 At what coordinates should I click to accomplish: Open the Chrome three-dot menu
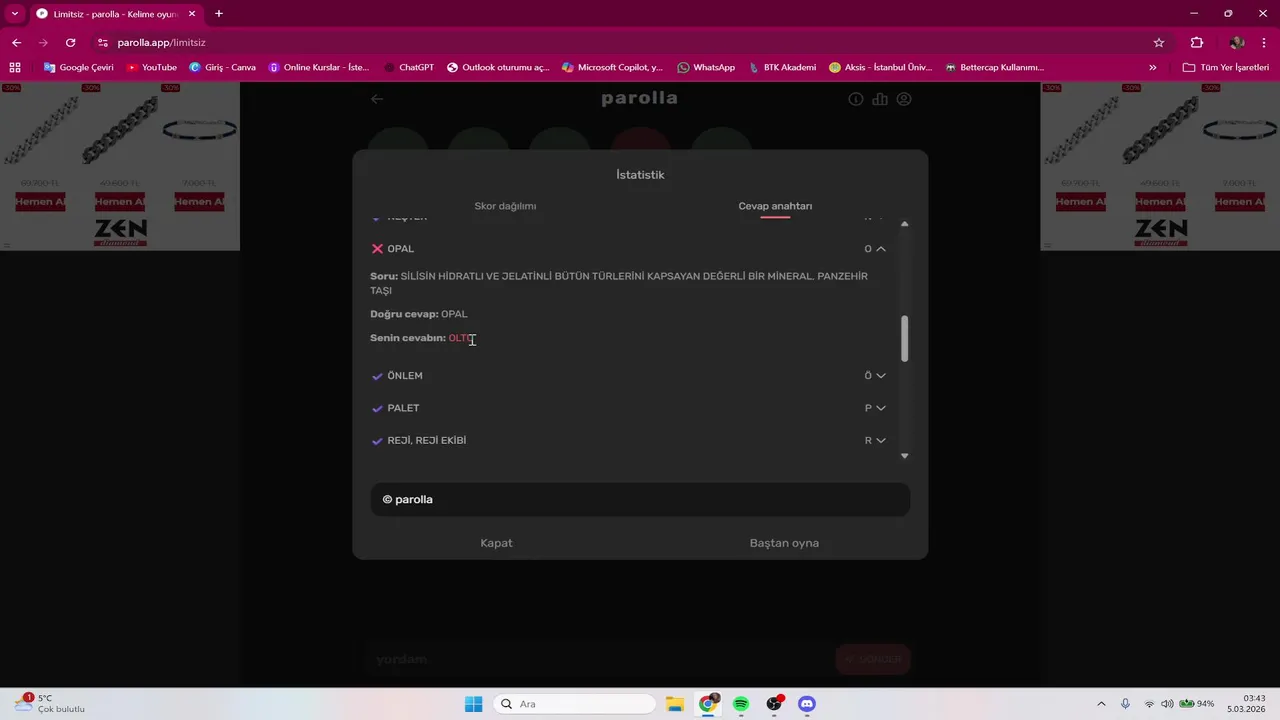click(x=1264, y=43)
